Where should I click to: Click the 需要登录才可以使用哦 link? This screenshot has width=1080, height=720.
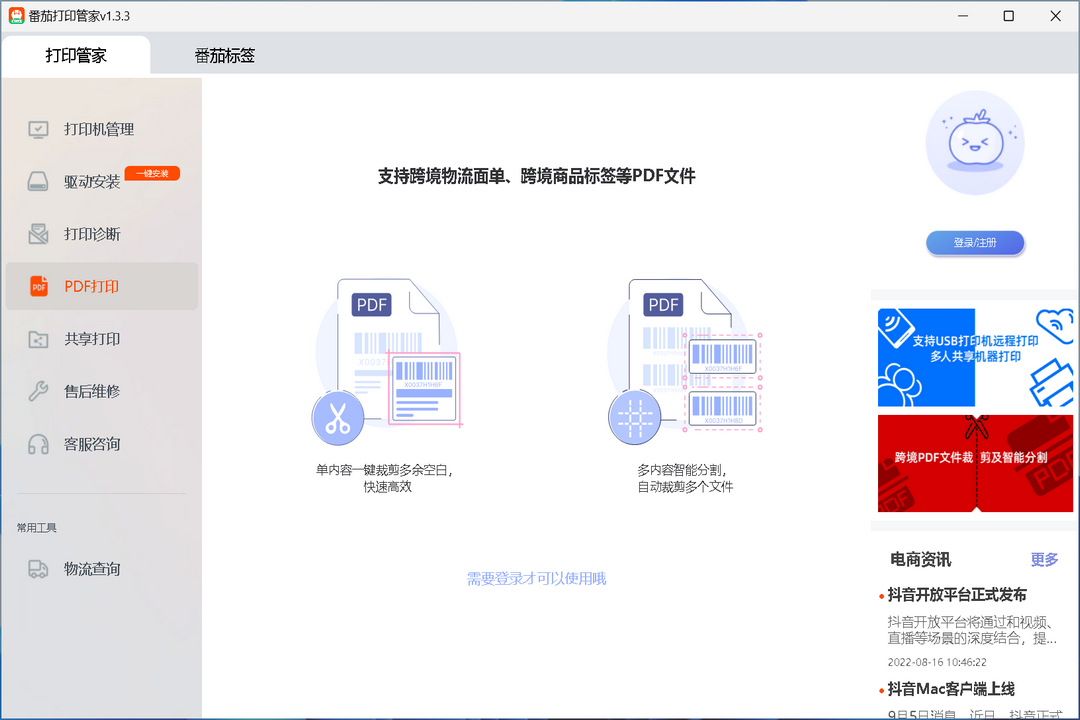[x=536, y=579]
